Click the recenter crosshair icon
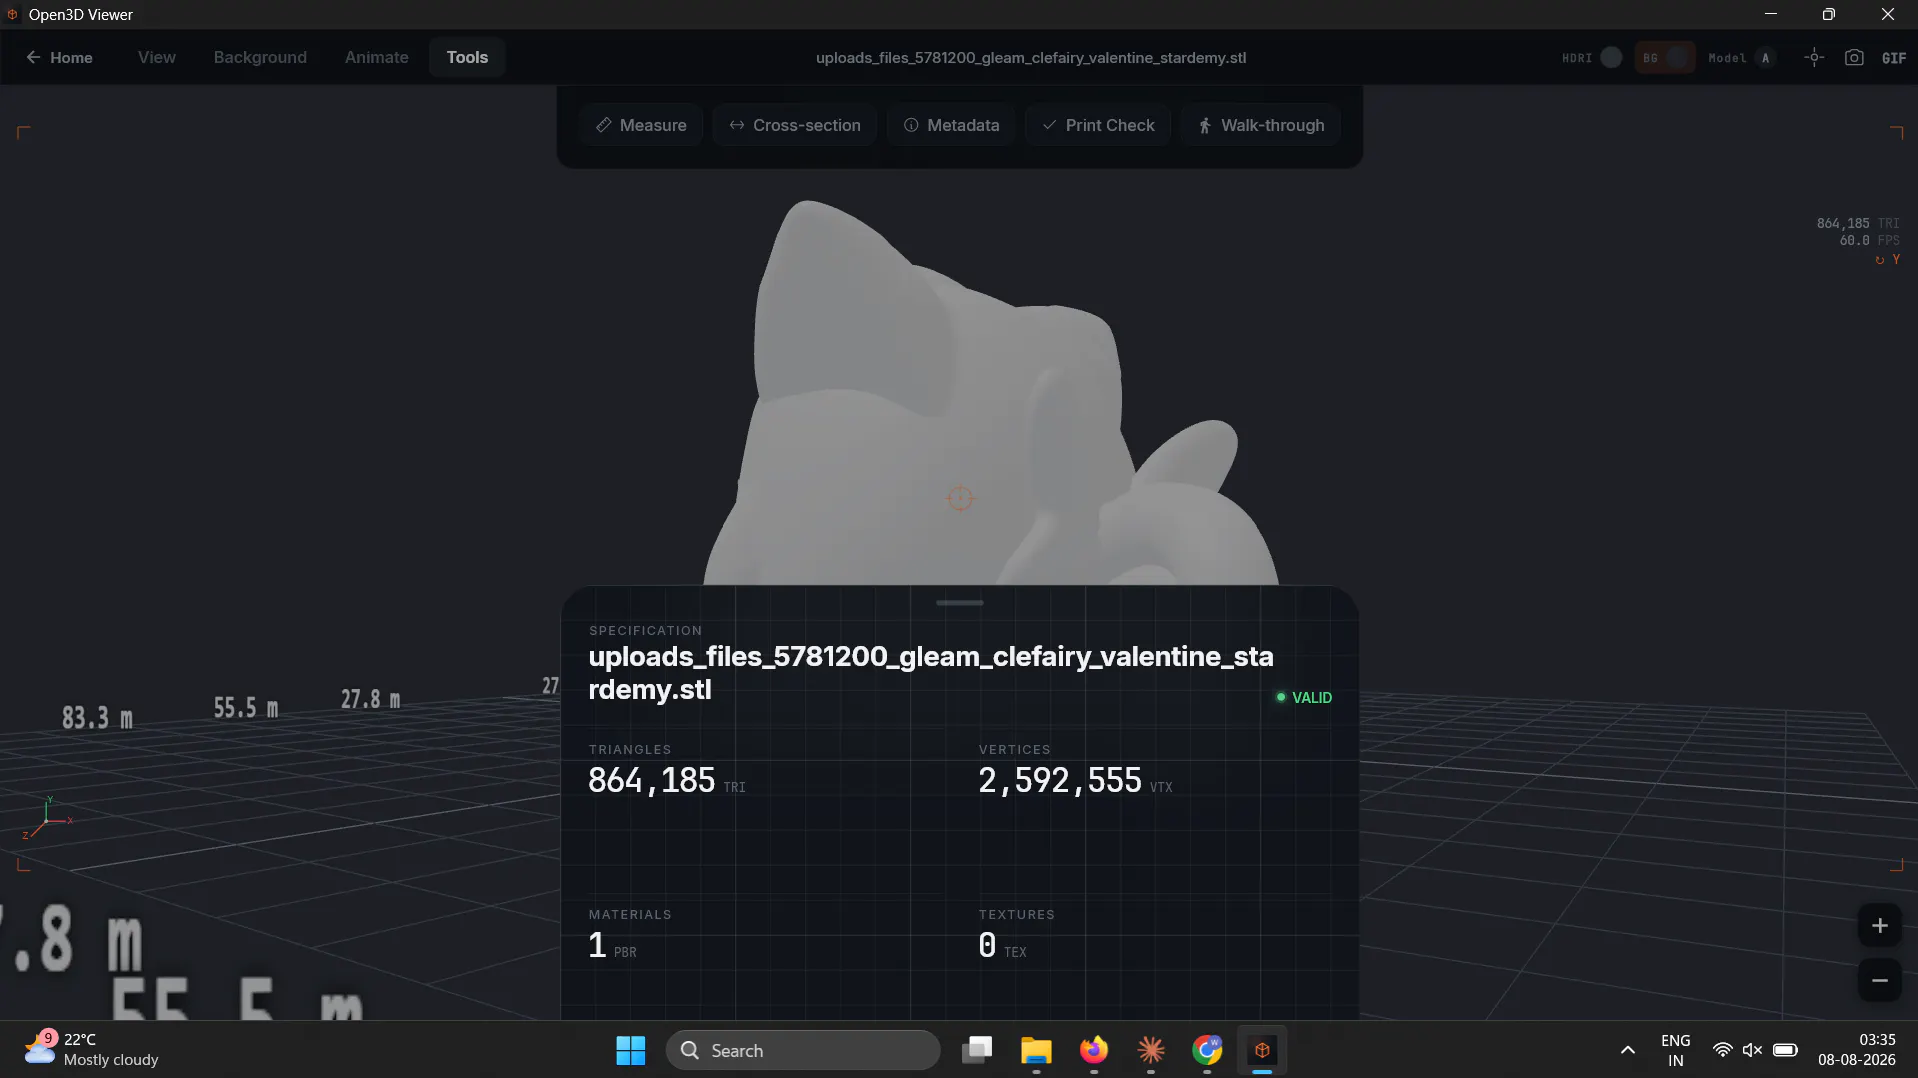Image resolution: width=1918 pixels, height=1078 pixels. point(1814,57)
